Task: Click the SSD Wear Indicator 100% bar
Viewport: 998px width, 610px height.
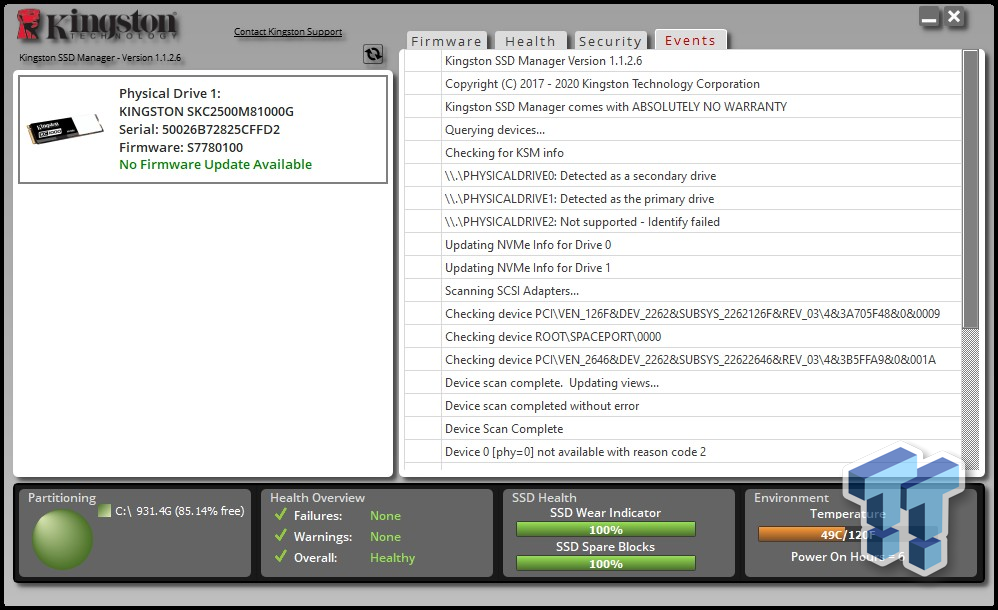Action: [x=605, y=530]
